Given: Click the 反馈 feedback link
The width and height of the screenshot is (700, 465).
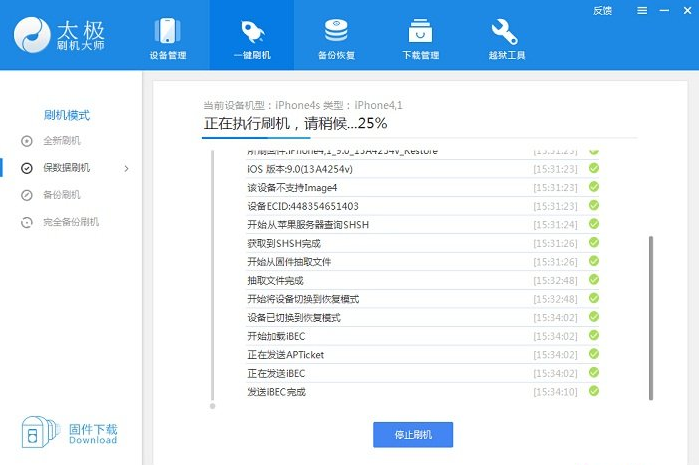Looking at the screenshot, I should [x=602, y=11].
